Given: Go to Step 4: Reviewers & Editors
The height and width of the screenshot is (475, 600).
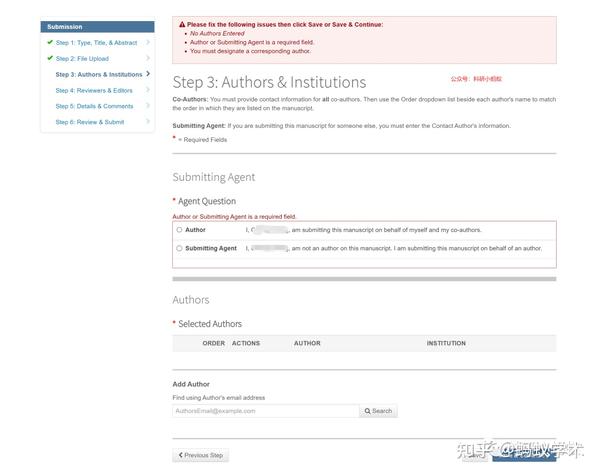Looking at the screenshot, I should [94, 90].
